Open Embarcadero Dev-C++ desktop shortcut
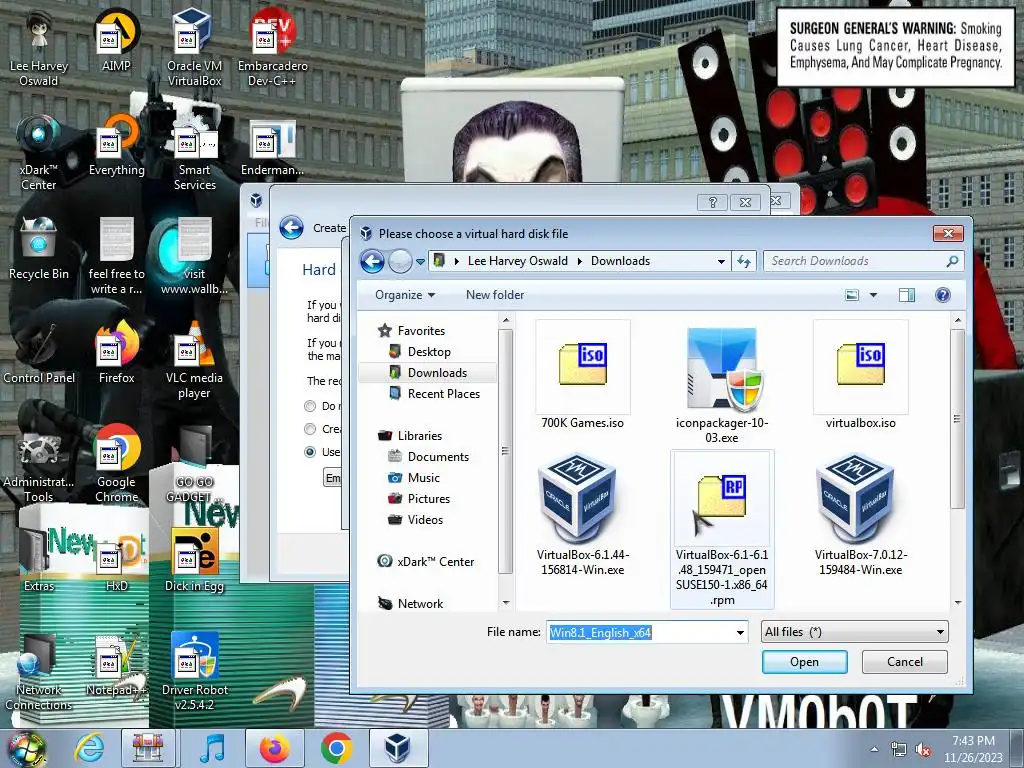The image size is (1024, 768). (272, 47)
